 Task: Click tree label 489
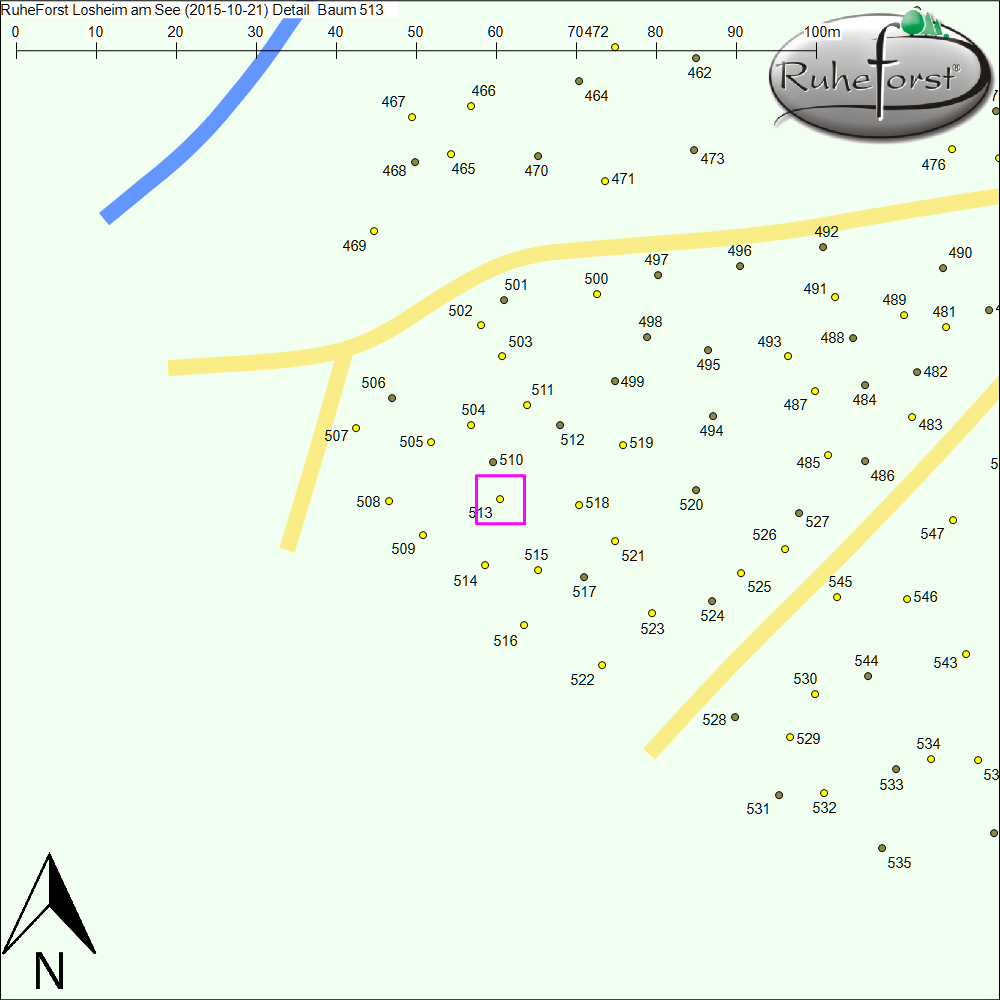pyautogui.click(x=894, y=300)
